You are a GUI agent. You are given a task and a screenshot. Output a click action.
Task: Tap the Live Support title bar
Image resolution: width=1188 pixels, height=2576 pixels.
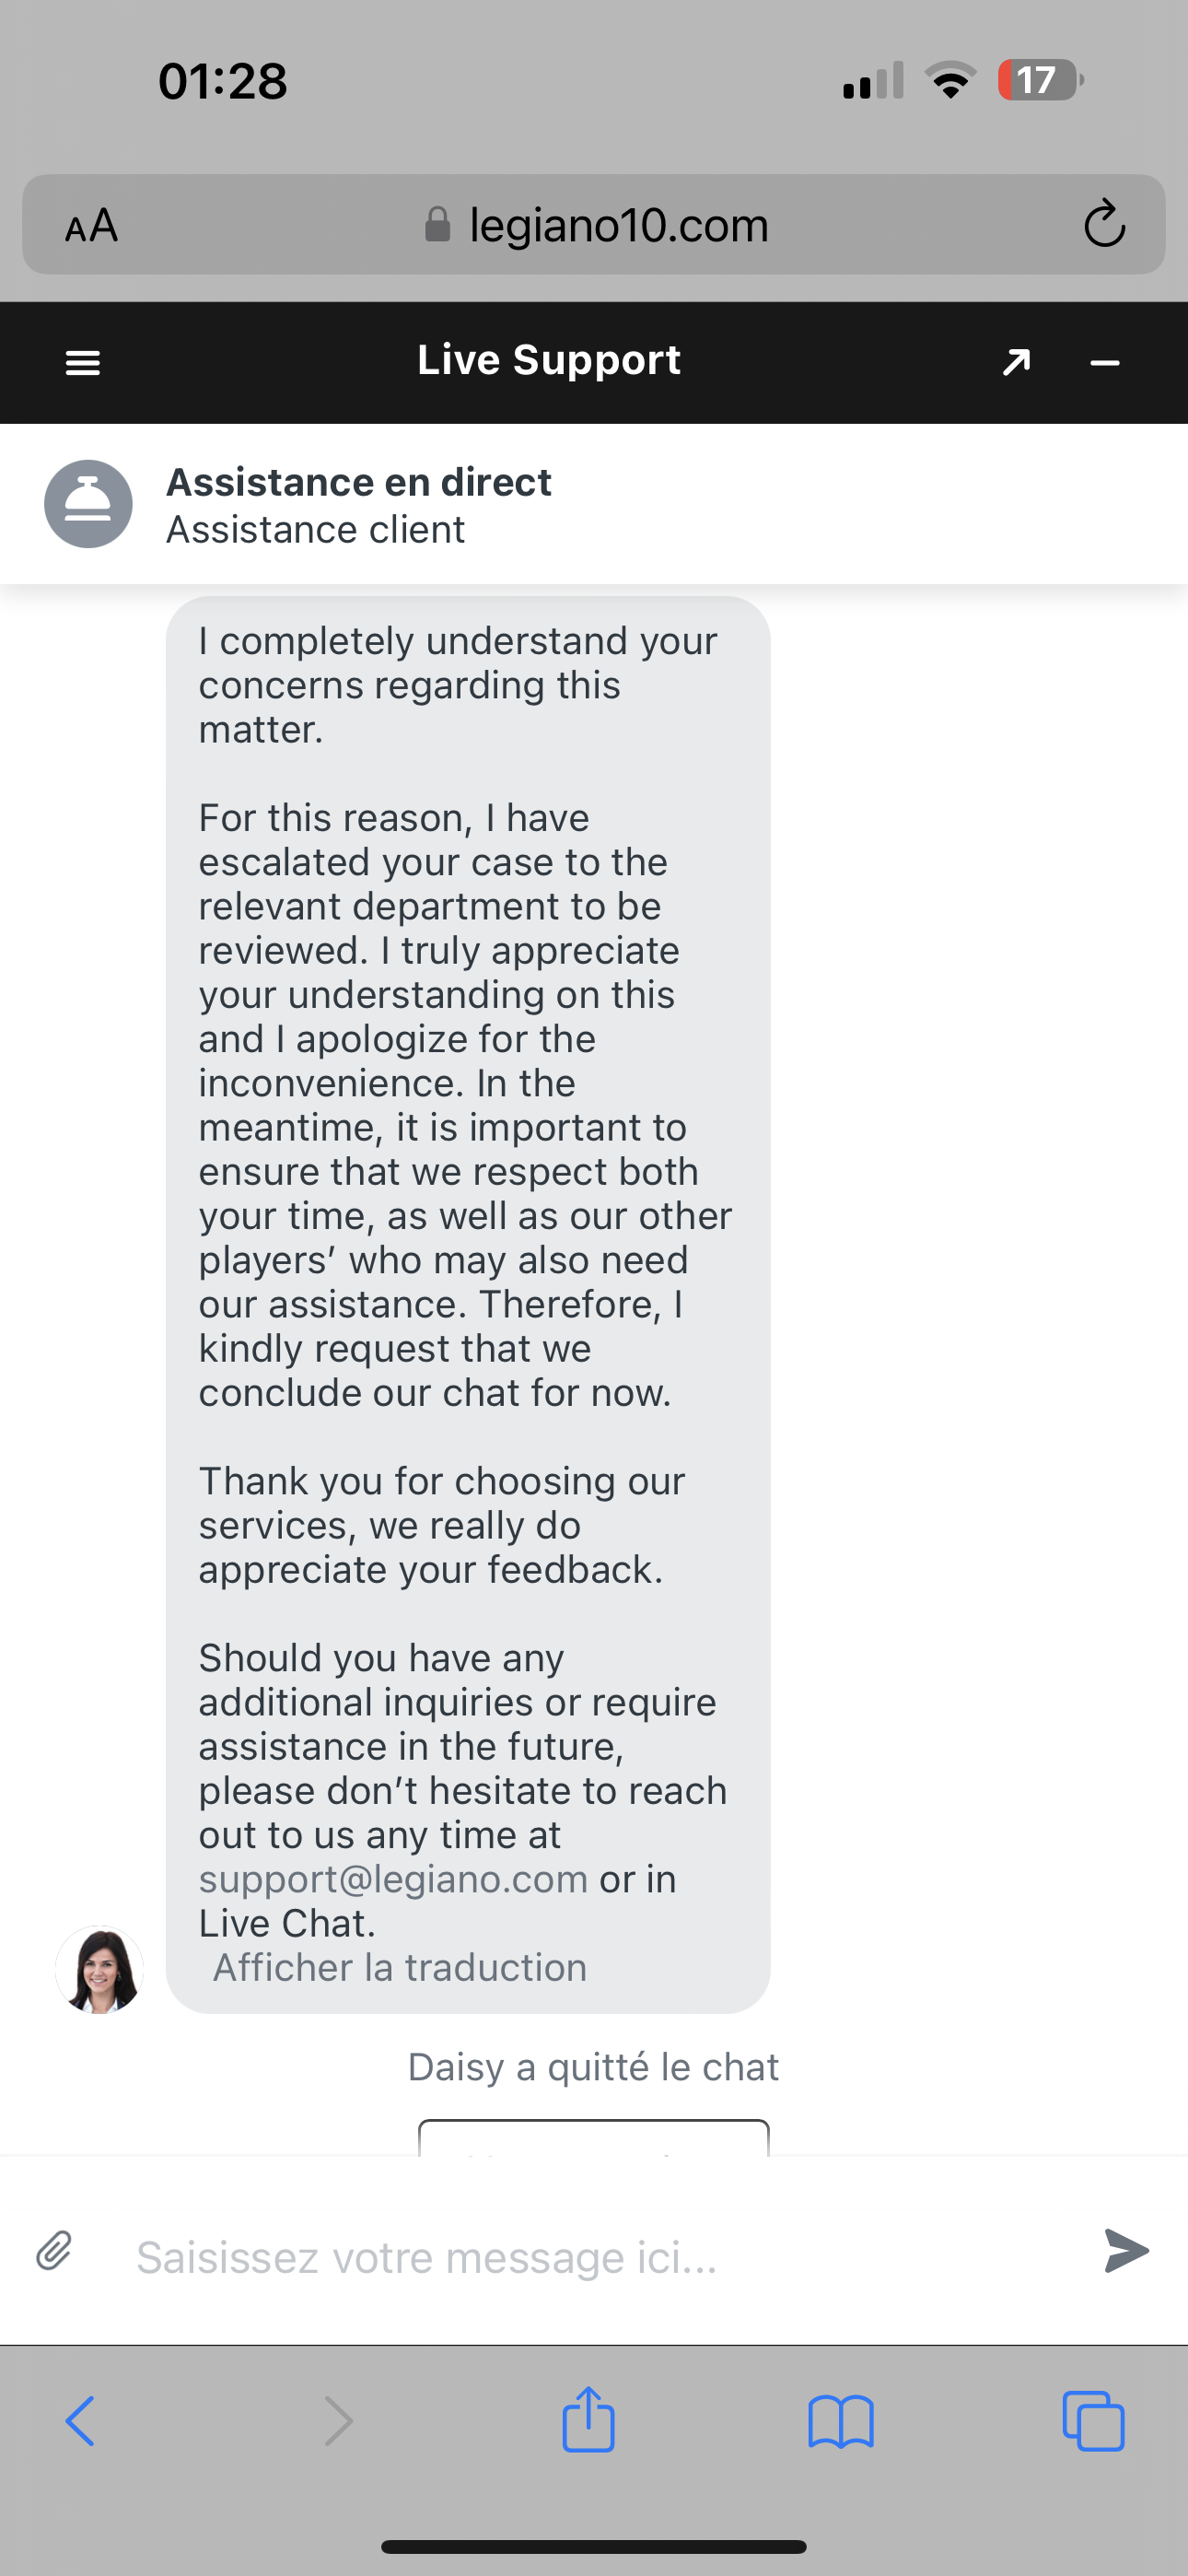pyautogui.click(x=548, y=360)
